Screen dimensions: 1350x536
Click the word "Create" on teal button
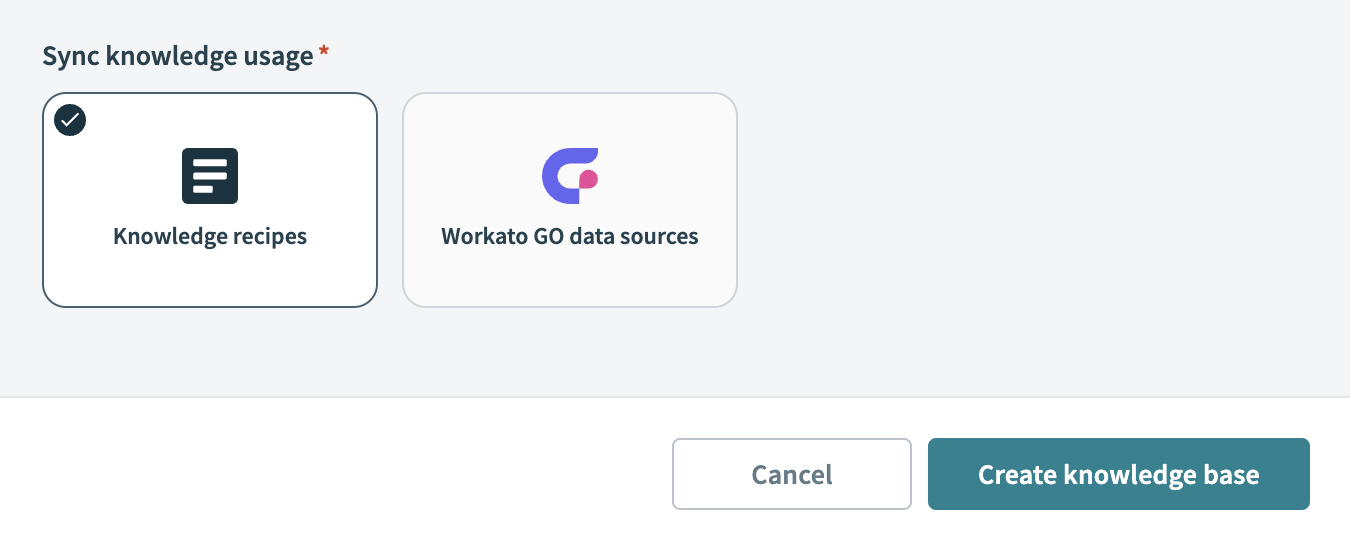coord(1016,474)
